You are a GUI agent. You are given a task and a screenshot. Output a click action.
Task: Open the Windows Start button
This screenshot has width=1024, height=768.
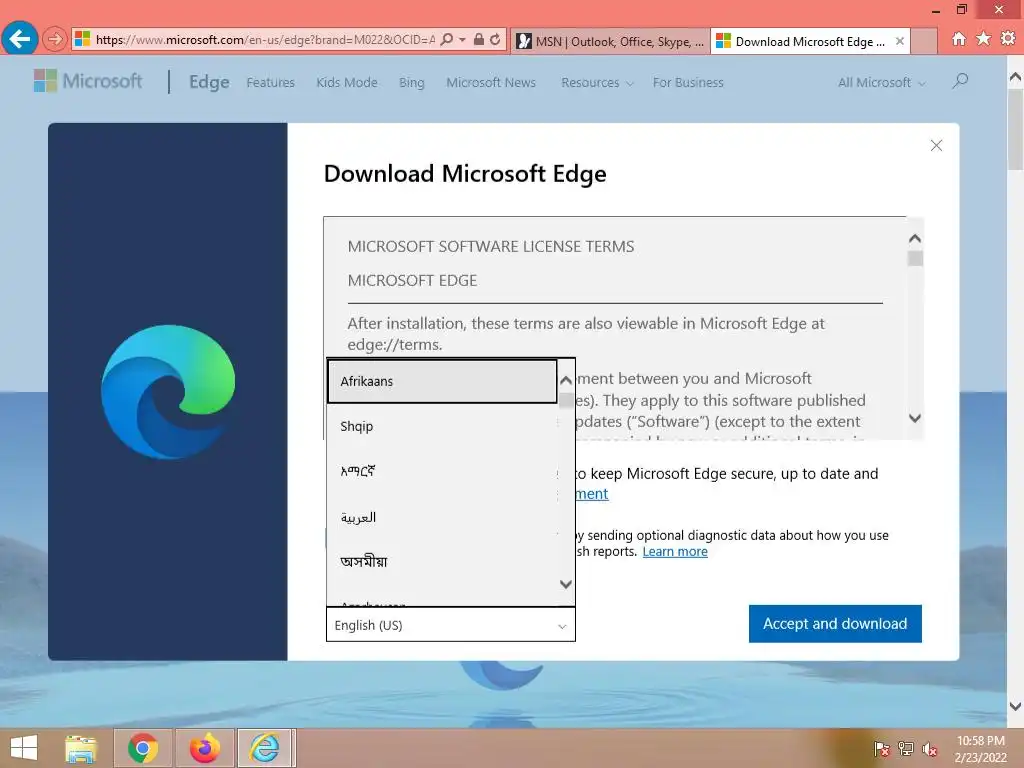[x=24, y=748]
